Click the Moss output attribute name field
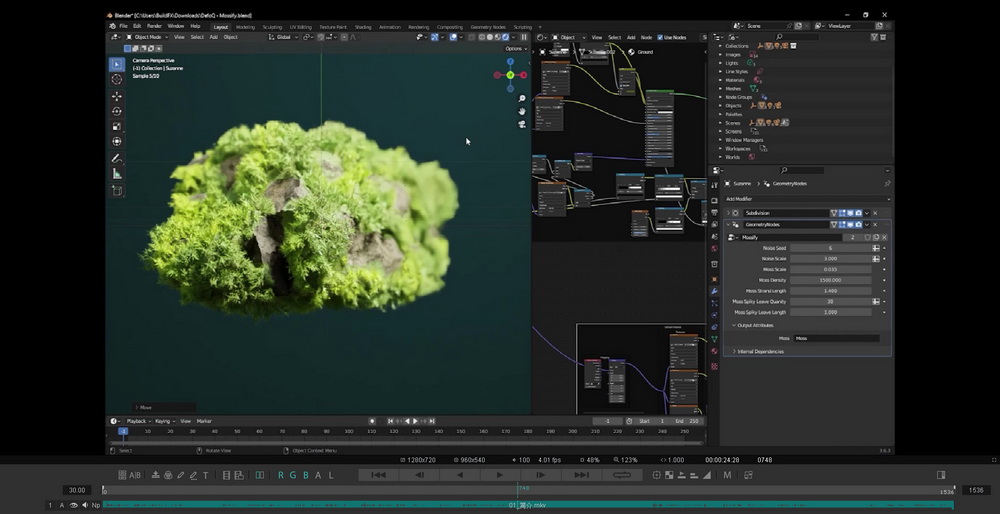1000x514 pixels. tap(837, 339)
